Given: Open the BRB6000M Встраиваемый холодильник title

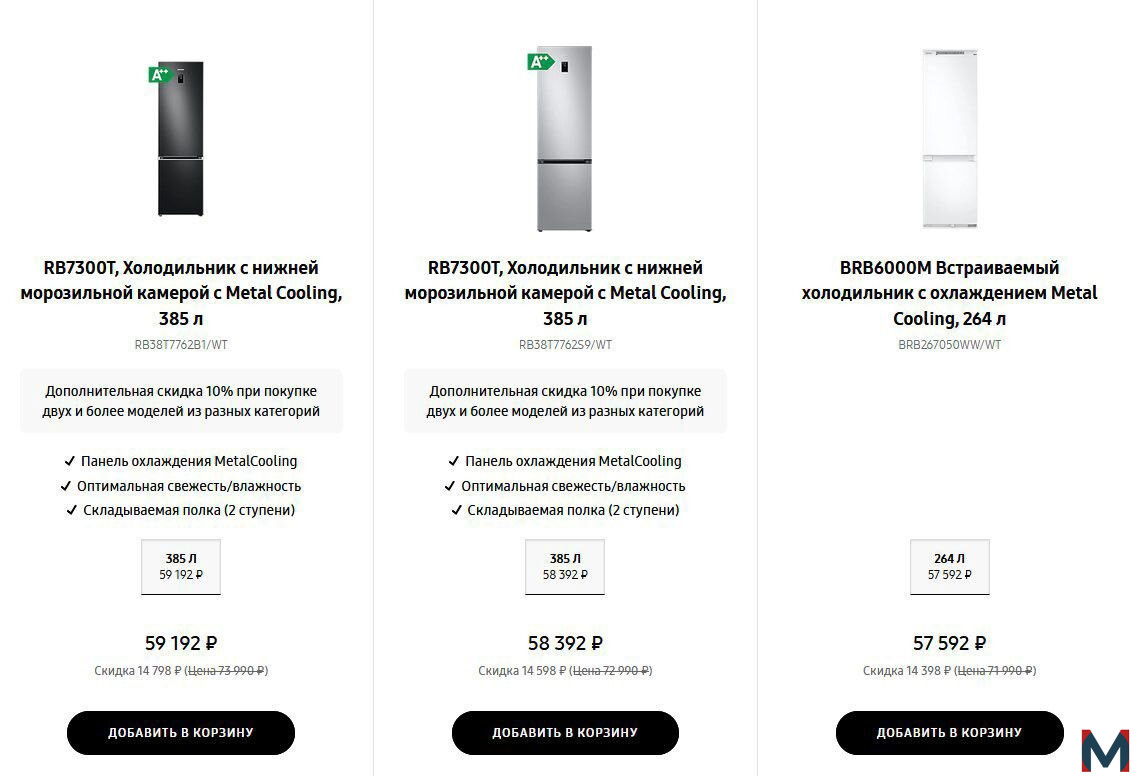Looking at the screenshot, I should [x=950, y=293].
